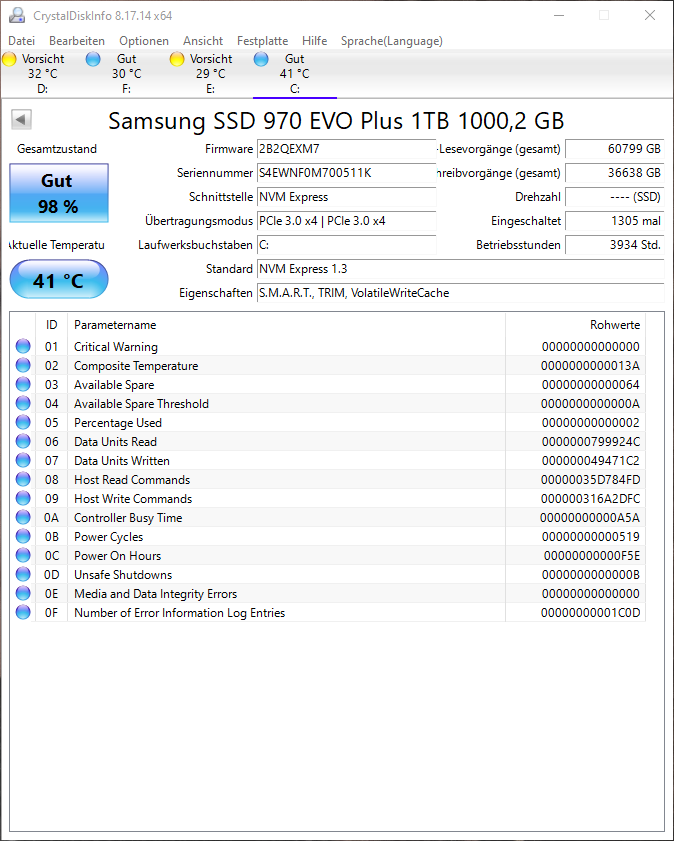Click the disk title Samsung SSD 970 EVO Plus
Image resolution: width=674 pixels, height=841 pixels.
(x=336, y=121)
